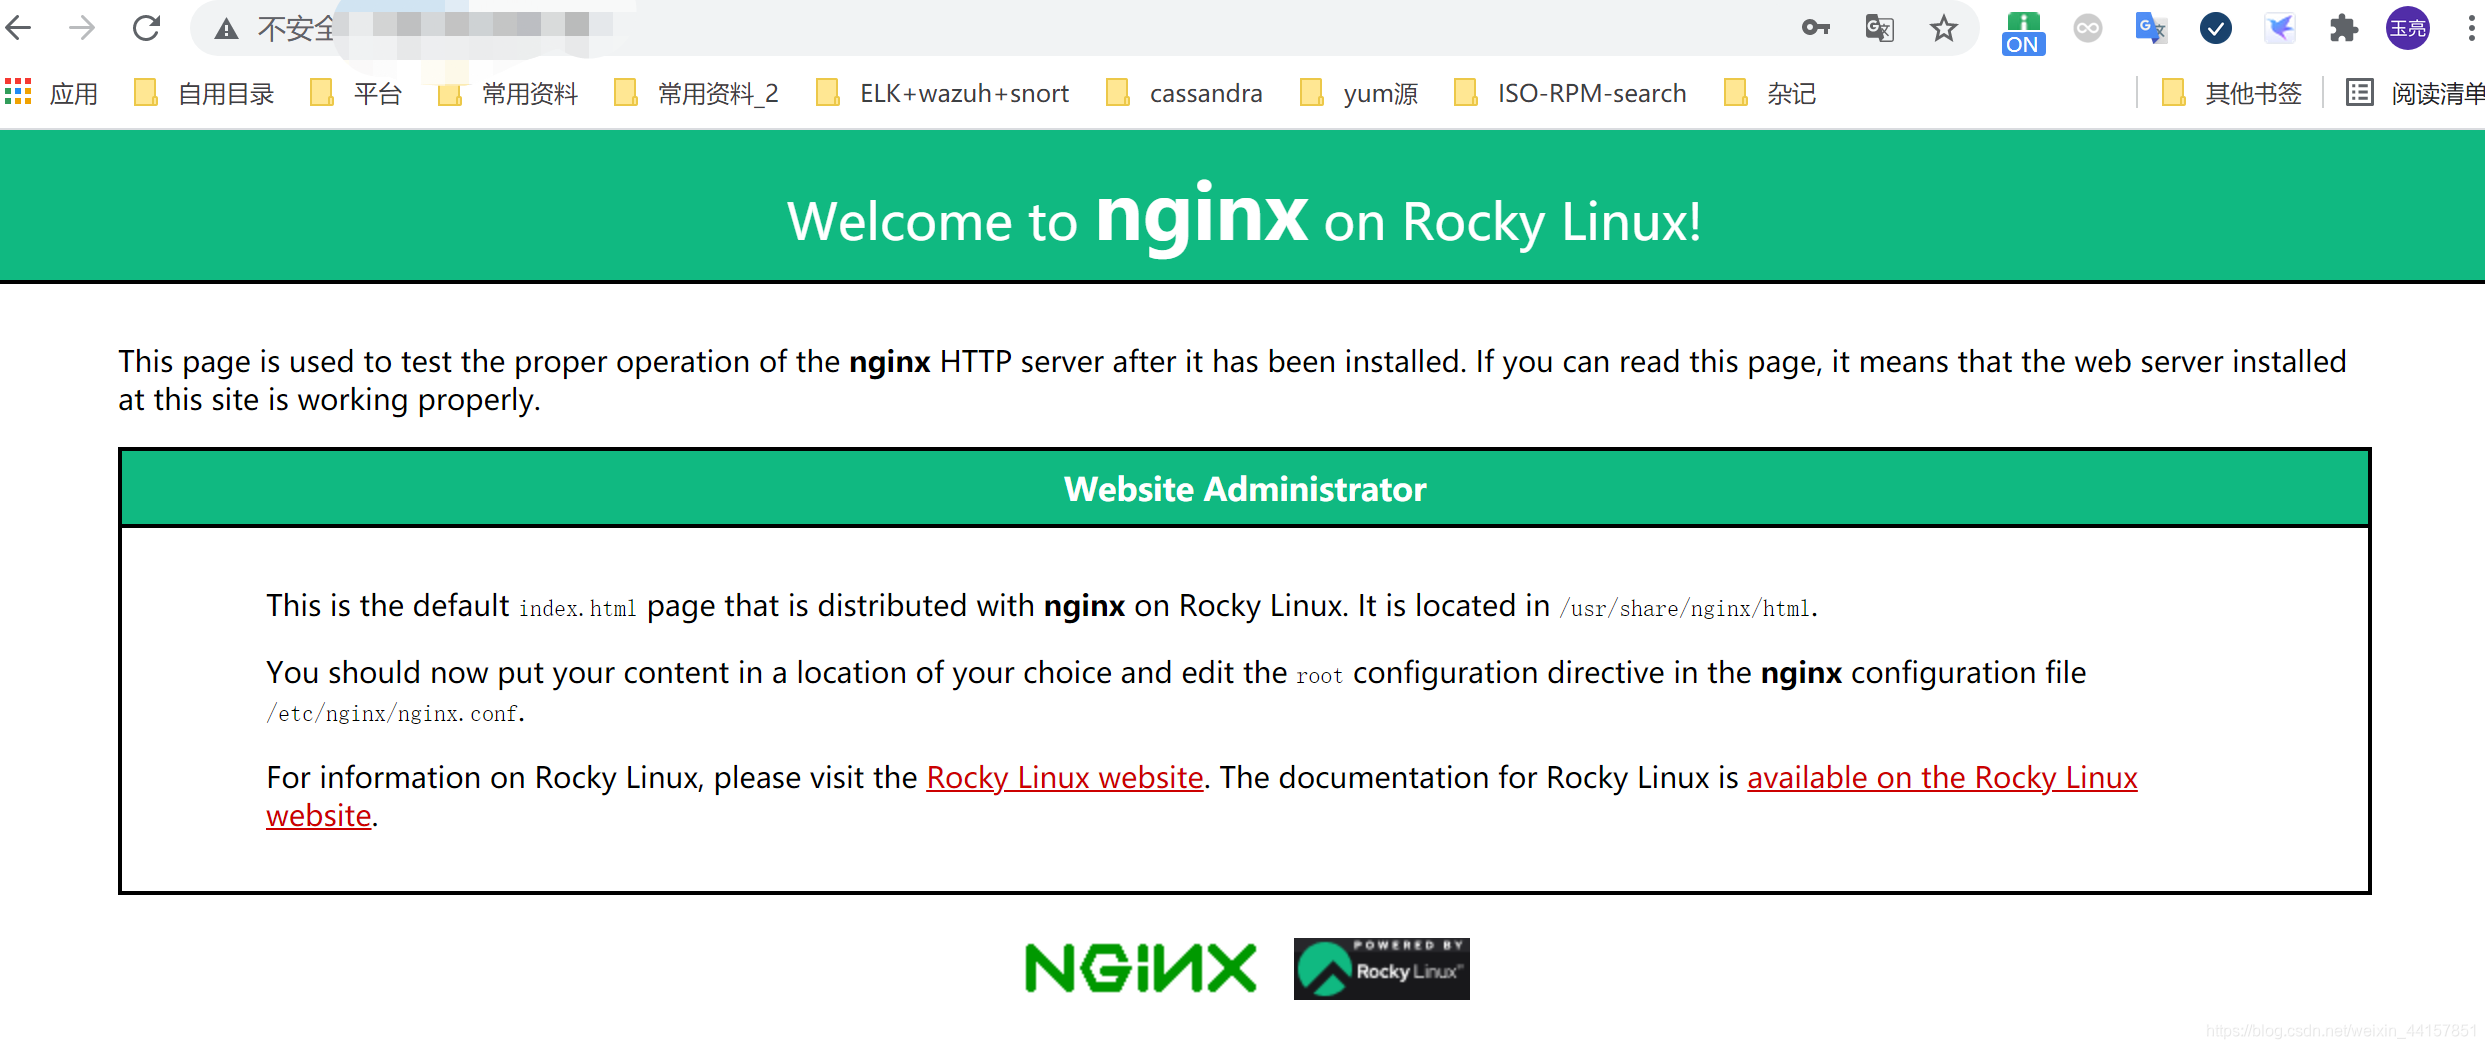Screen dimensions: 2485x1049
Task: Open the purple profile avatar
Action: coord(2407,28)
